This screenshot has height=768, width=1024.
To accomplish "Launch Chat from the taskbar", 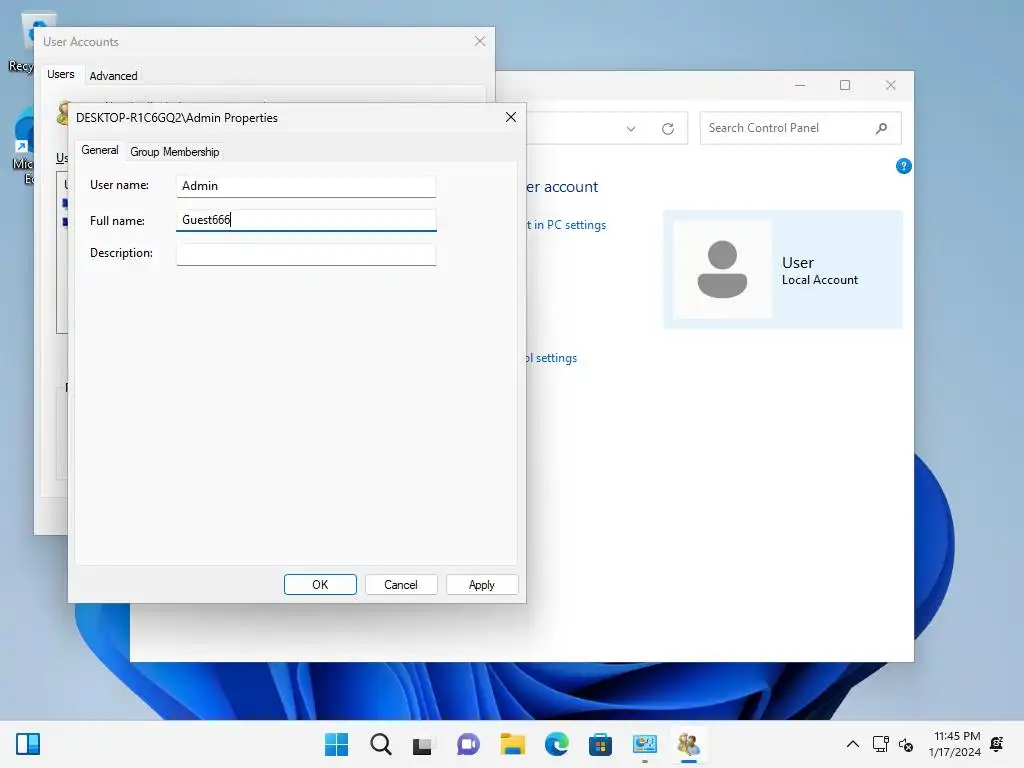I will coord(468,744).
